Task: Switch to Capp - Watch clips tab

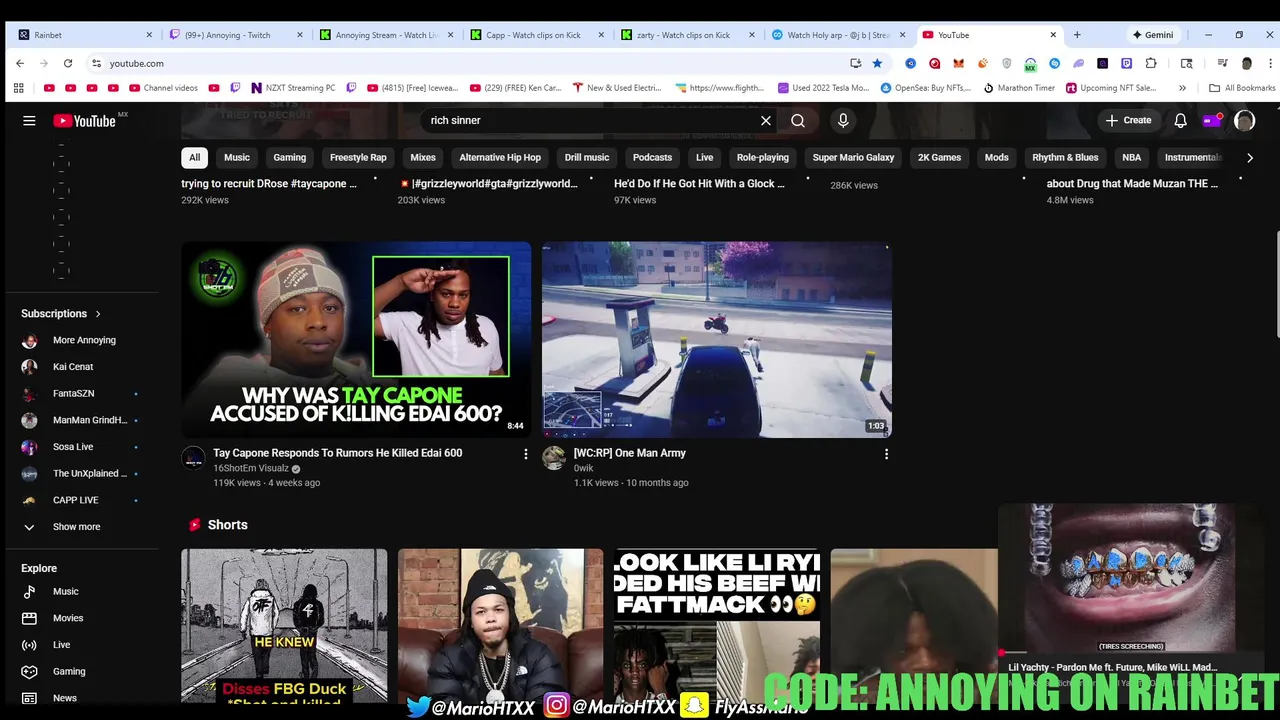Action: coord(535,35)
